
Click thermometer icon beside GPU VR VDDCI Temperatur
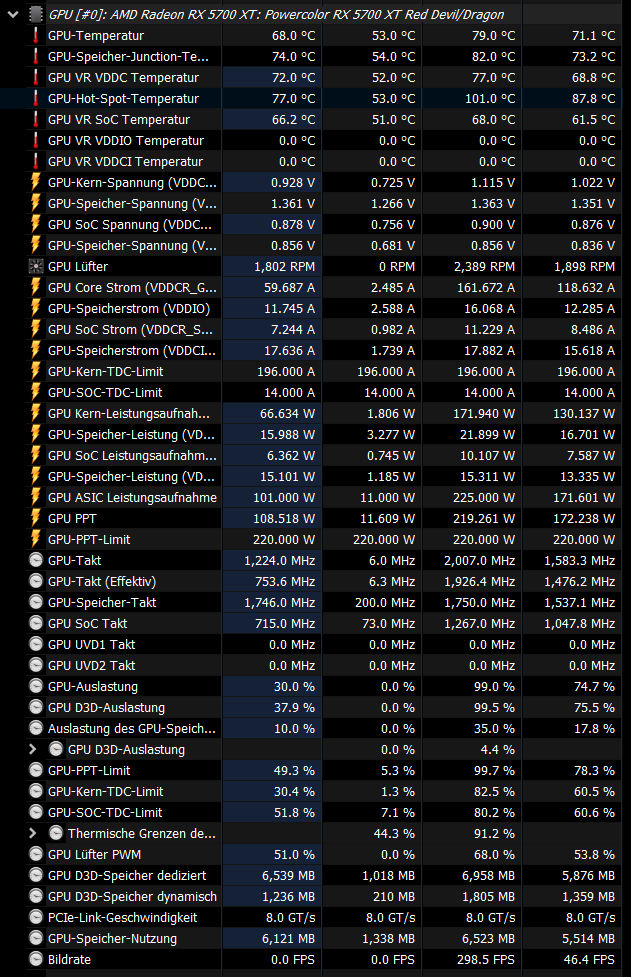pyautogui.click(x=36, y=161)
